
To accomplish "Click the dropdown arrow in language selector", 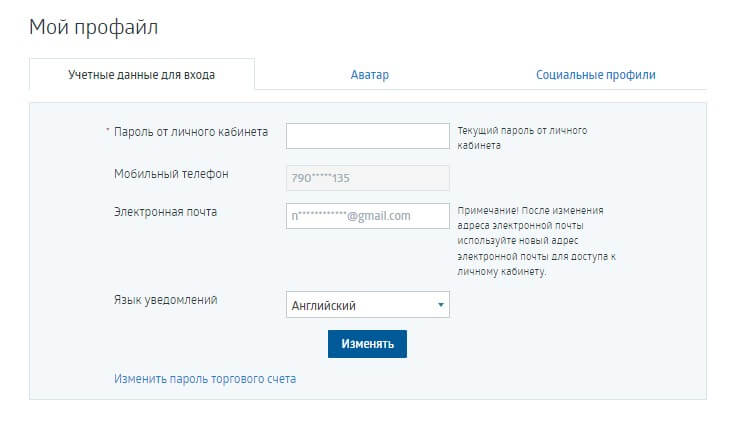I will (x=440, y=306).
